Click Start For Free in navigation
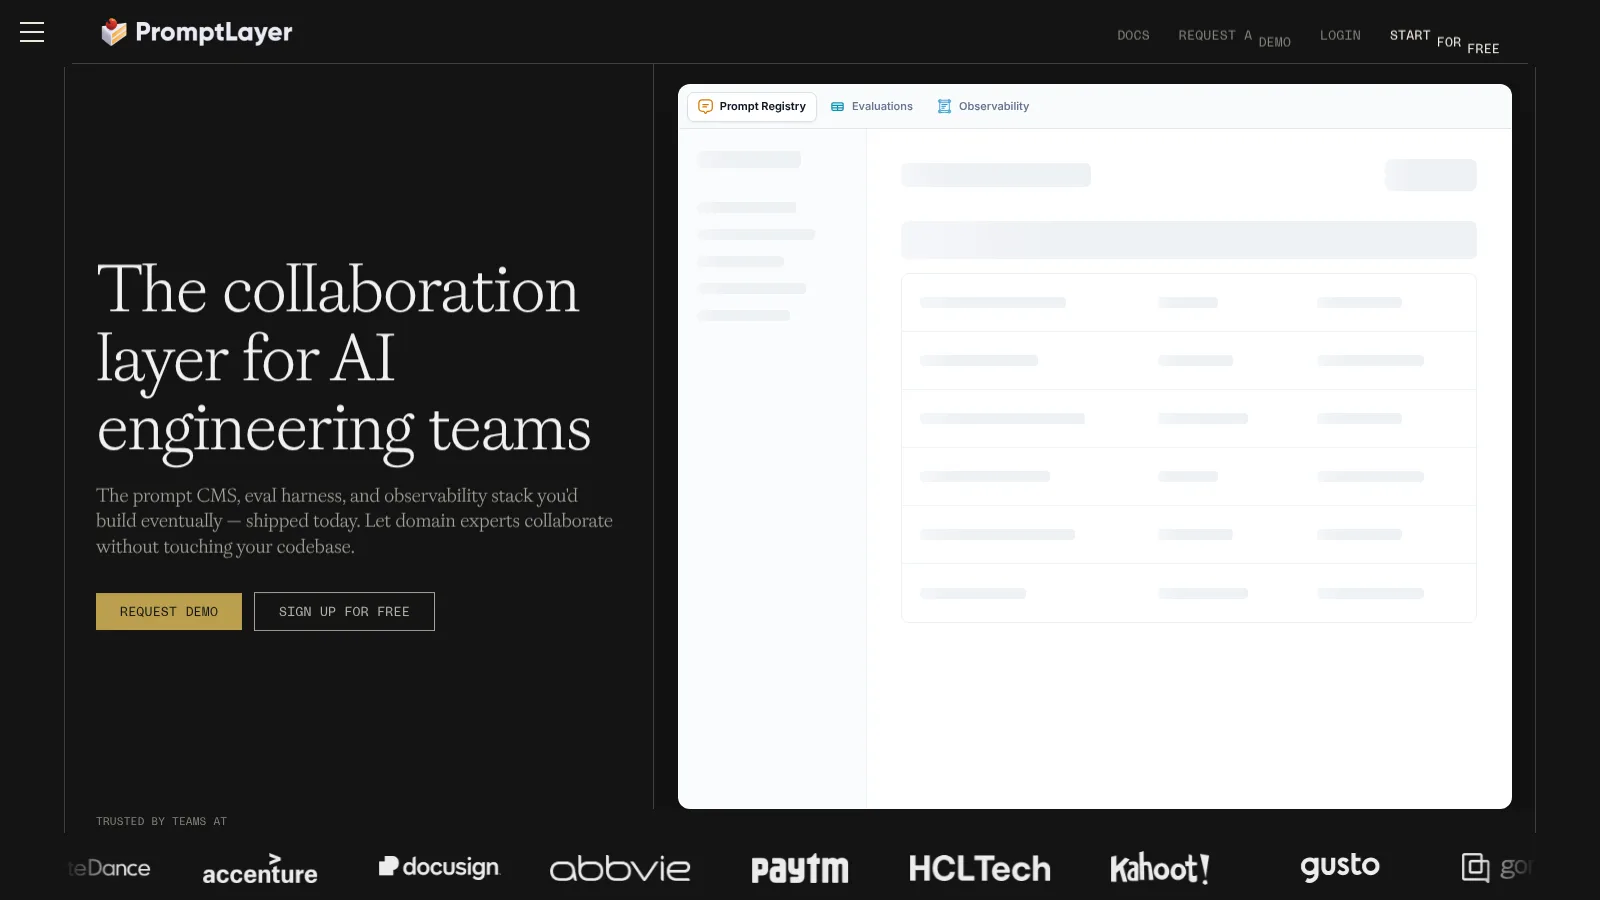Screen dimensions: 1600x900 tap(1444, 41)
